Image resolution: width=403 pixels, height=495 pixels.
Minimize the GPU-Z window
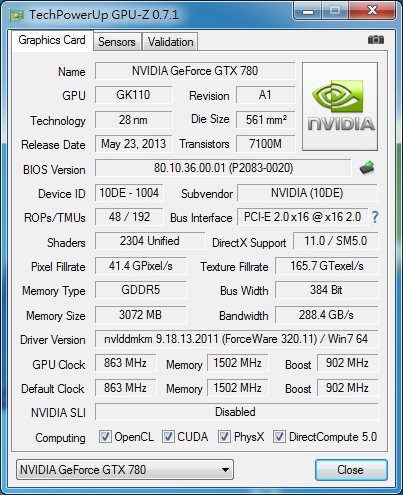(308, 11)
